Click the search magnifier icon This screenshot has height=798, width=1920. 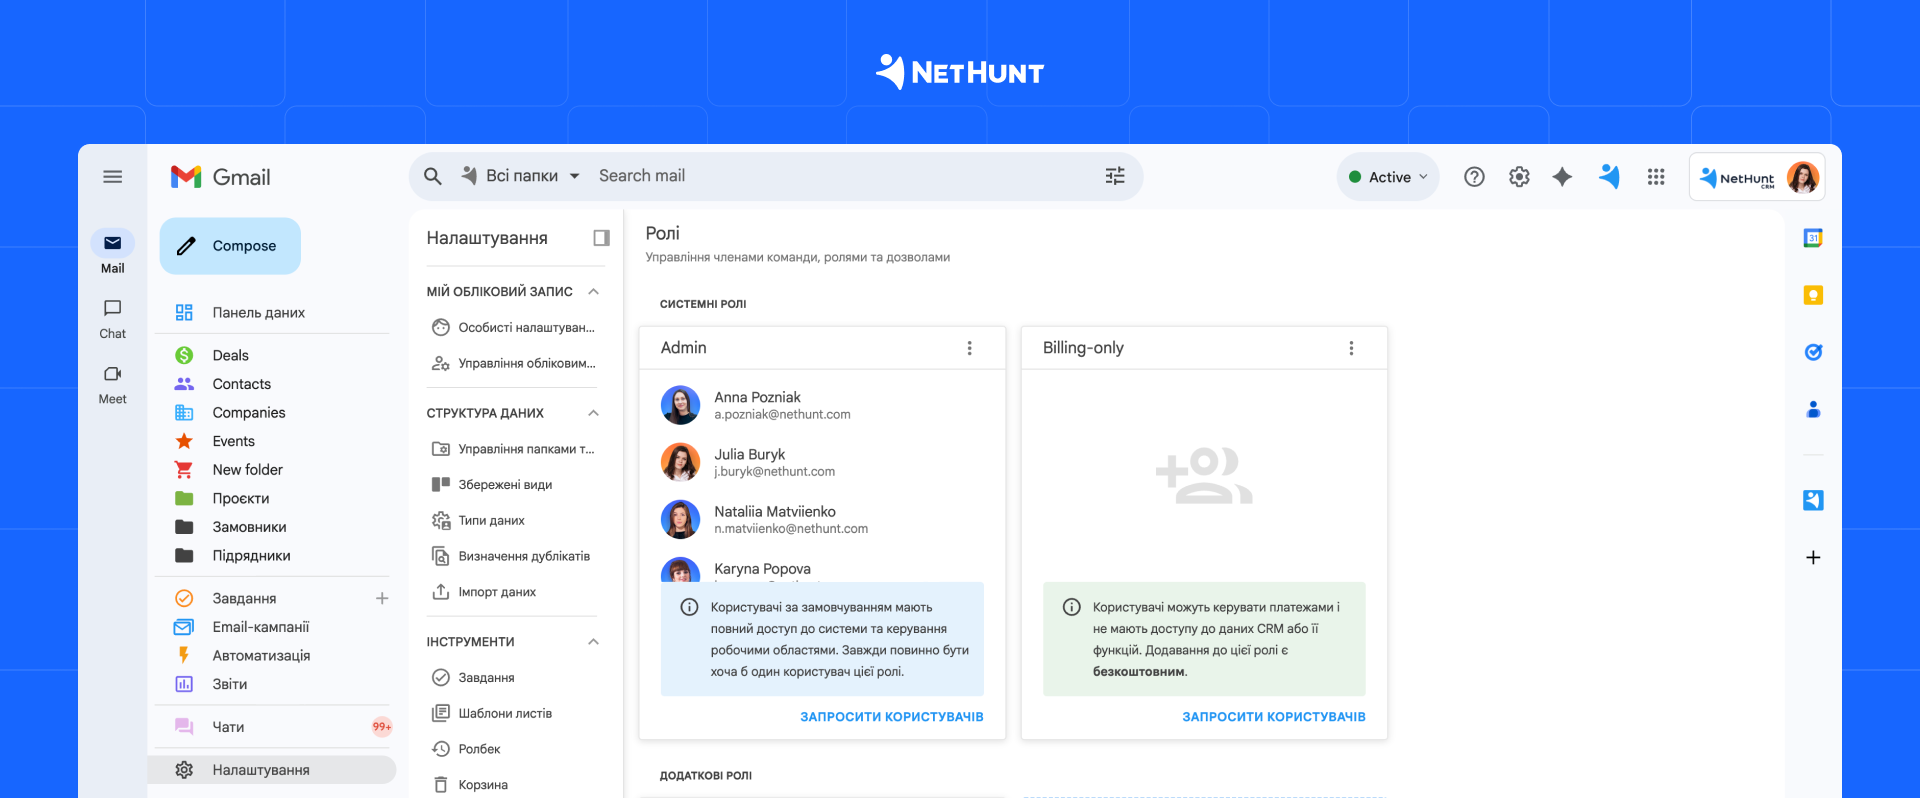(x=433, y=176)
